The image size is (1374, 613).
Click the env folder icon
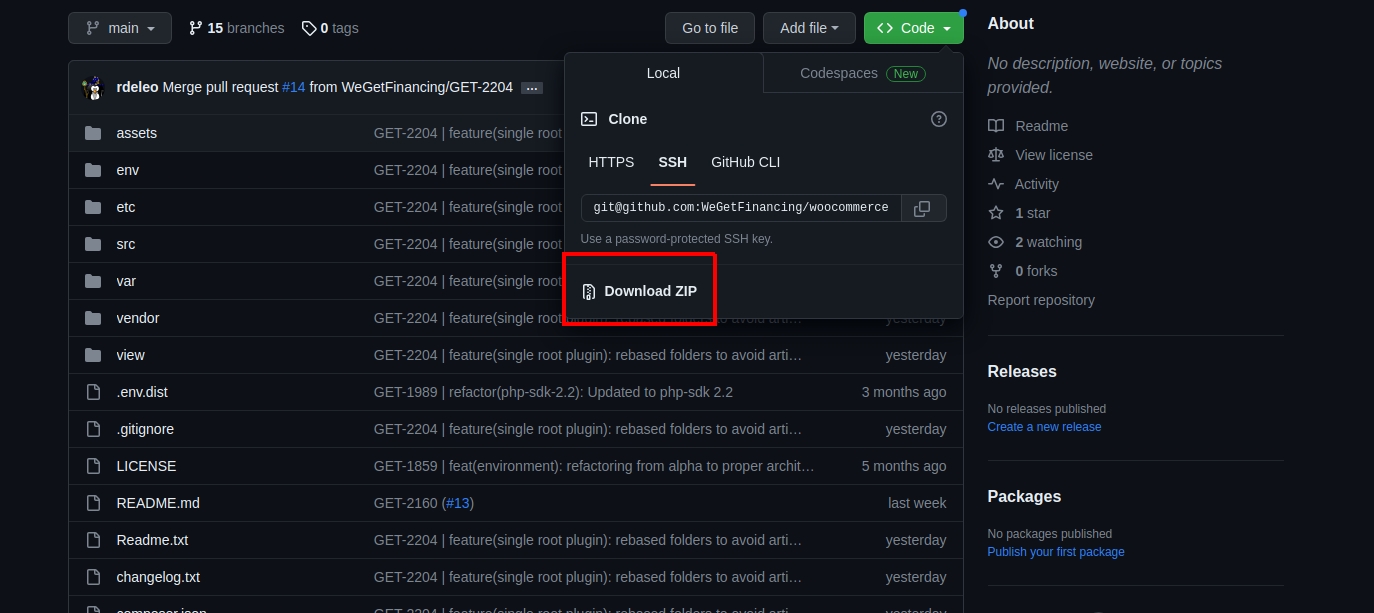point(93,170)
